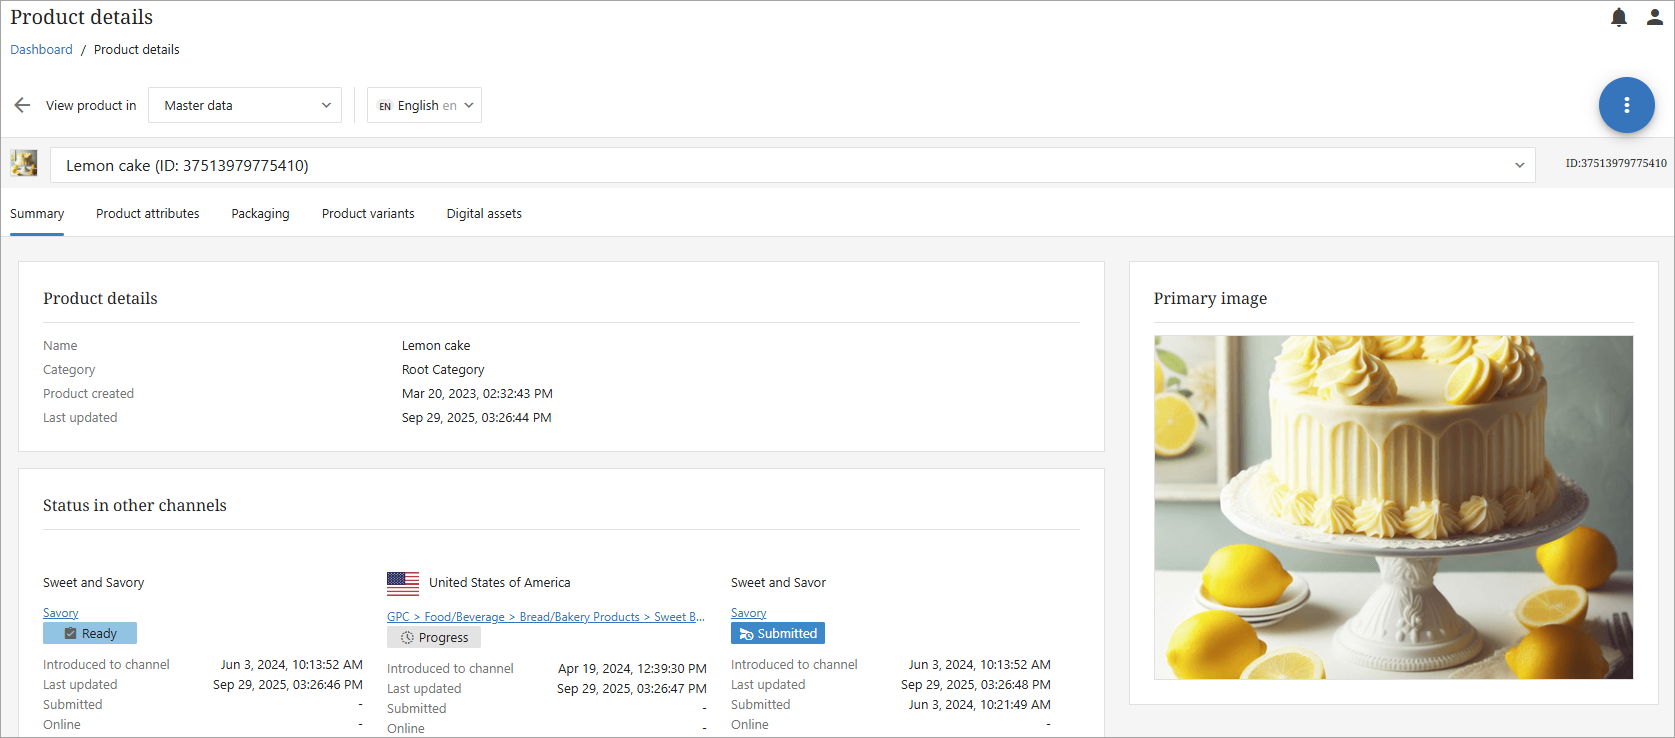Click the lemon cake primary image
The width and height of the screenshot is (1675, 738).
coord(1393,507)
